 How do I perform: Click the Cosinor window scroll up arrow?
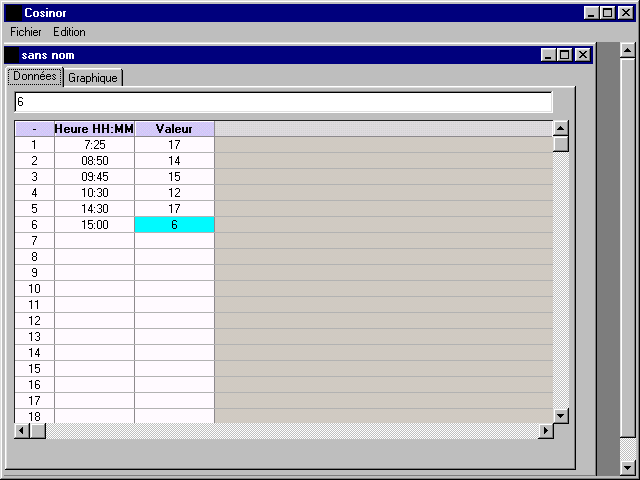[627, 51]
